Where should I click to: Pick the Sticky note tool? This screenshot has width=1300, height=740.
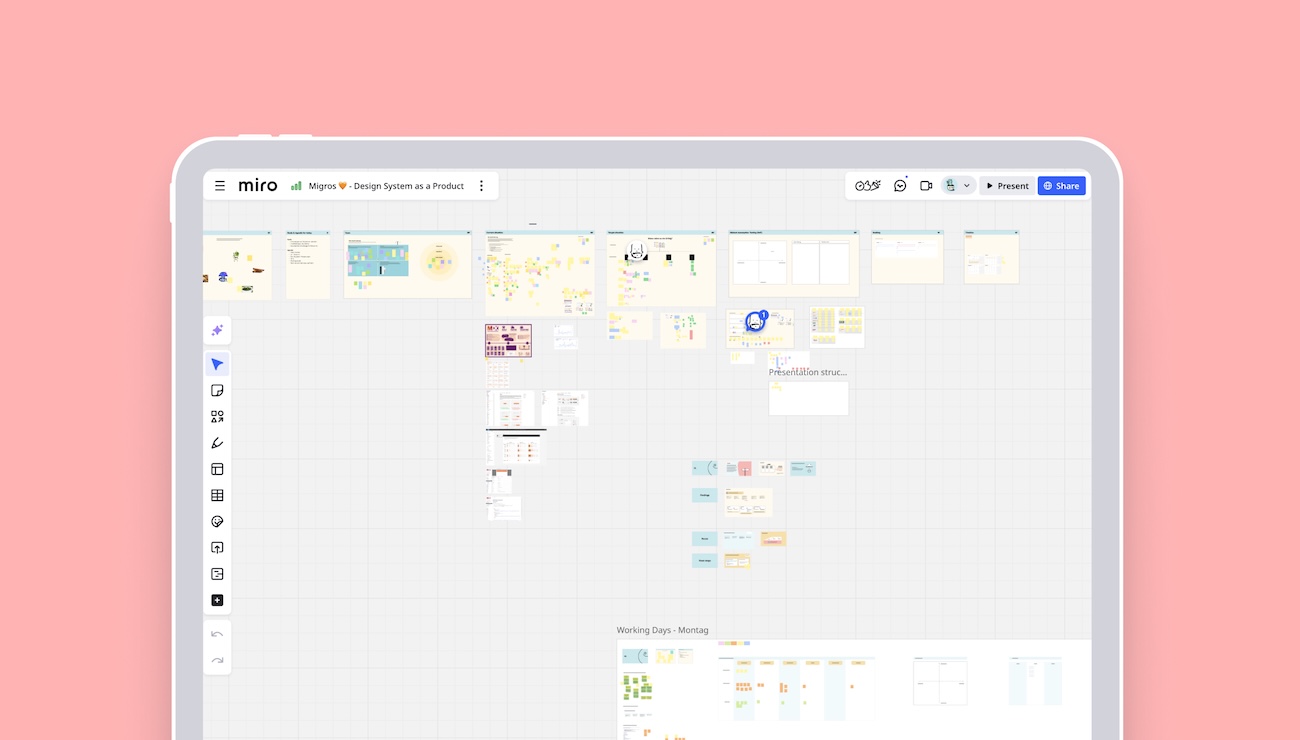[x=217, y=391]
